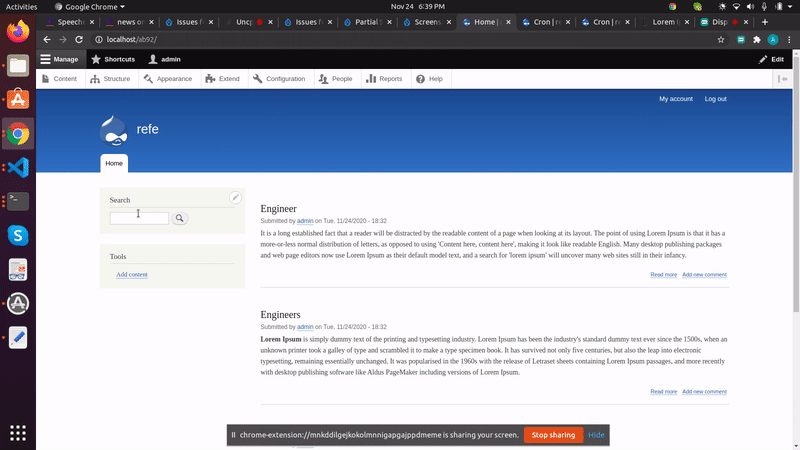
Task: Bookmark this page with the star icon
Action: pyautogui.click(x=721, y=39)
